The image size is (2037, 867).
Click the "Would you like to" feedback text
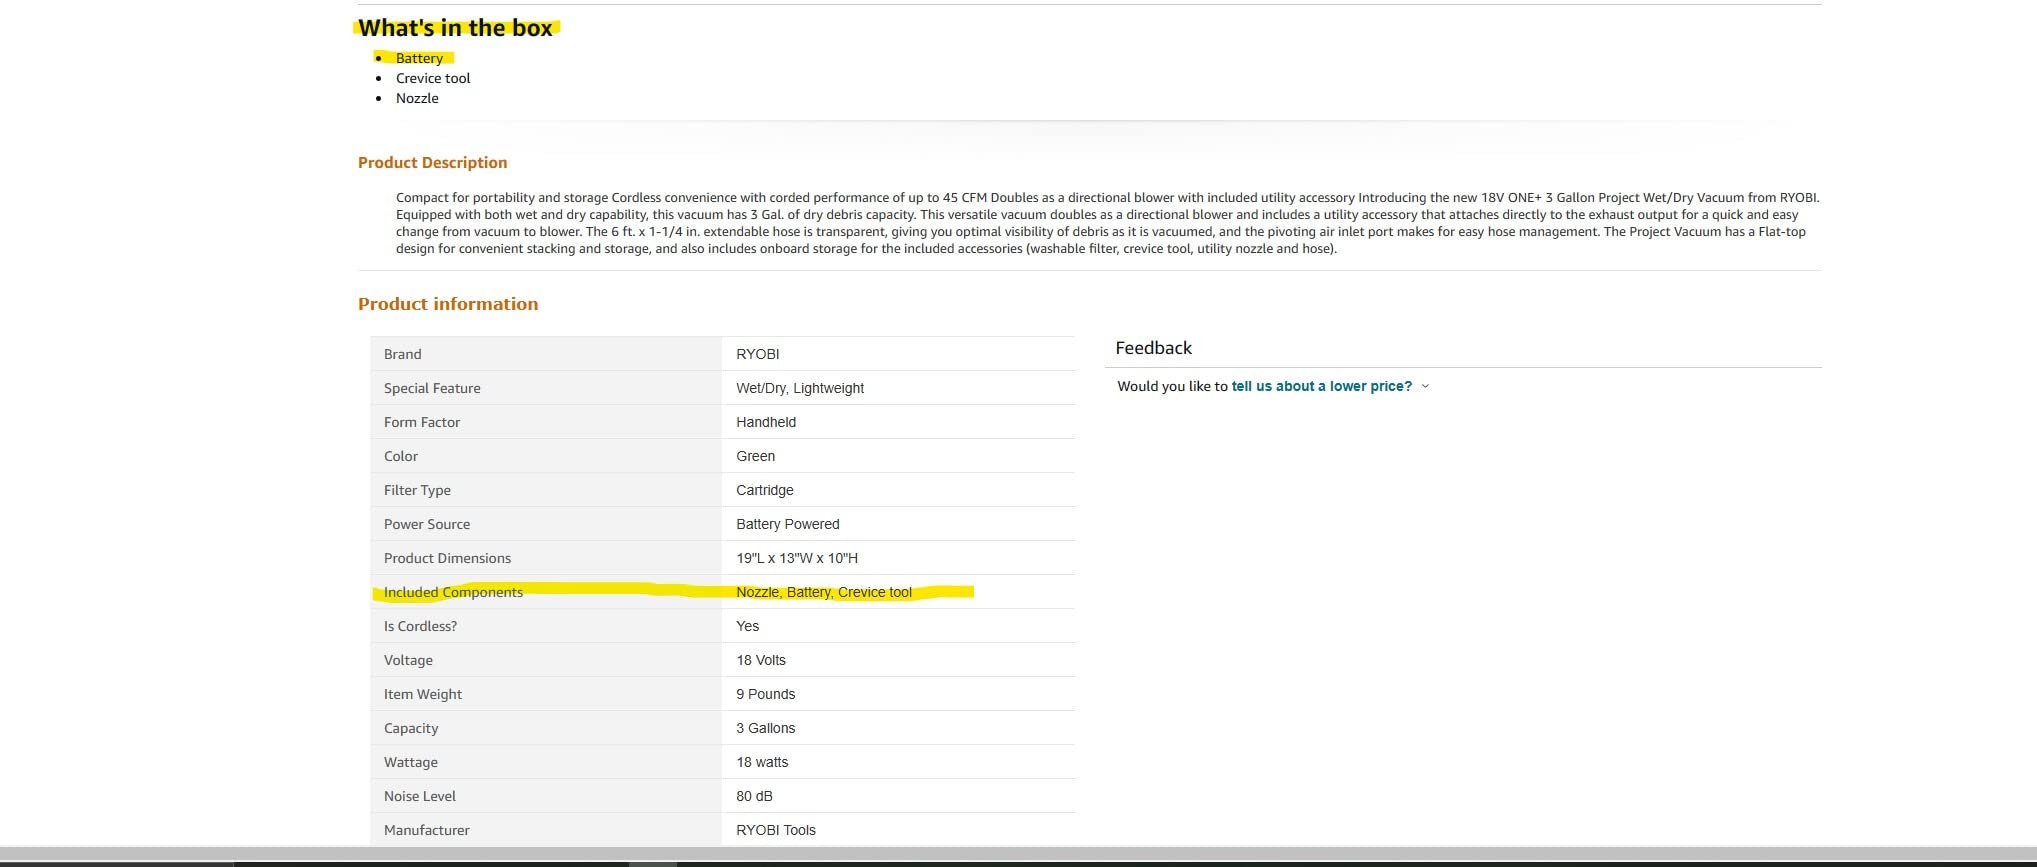click(x=1172, y=386)
